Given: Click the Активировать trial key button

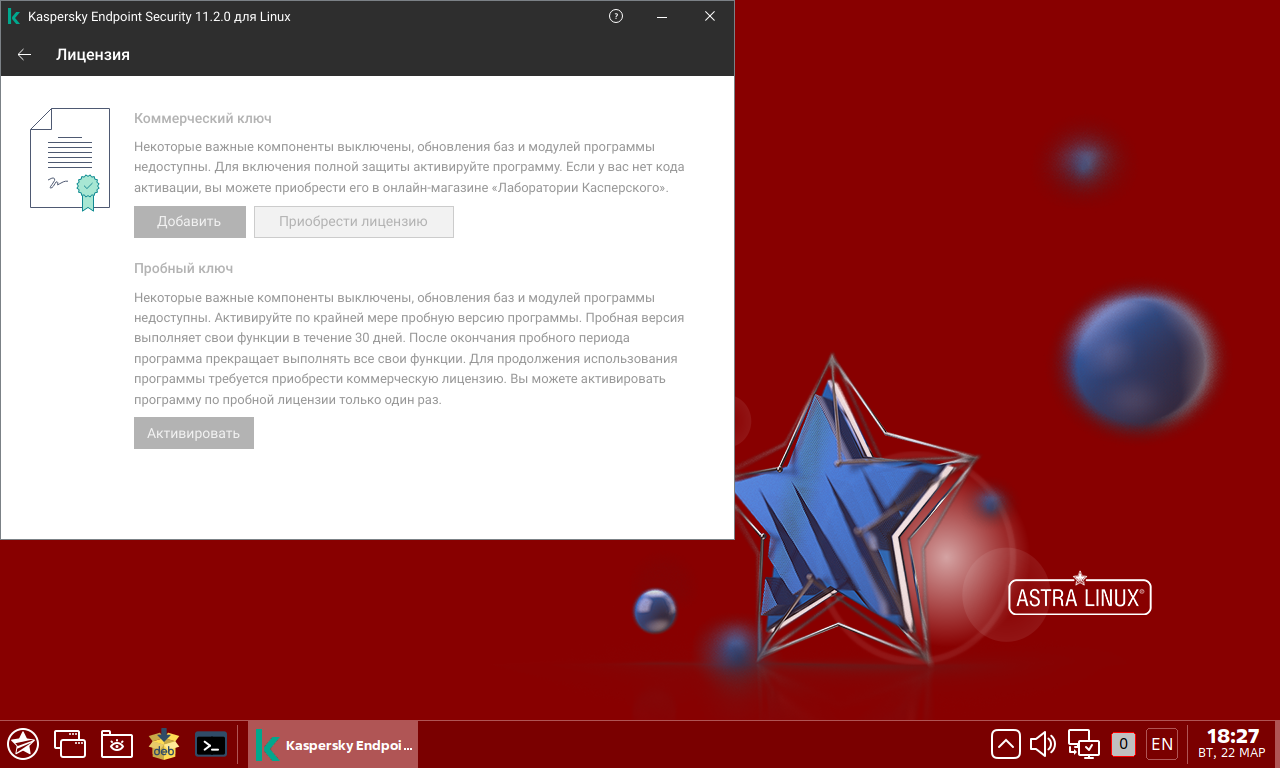Looking at the screenshot, I should coord(194,433).
